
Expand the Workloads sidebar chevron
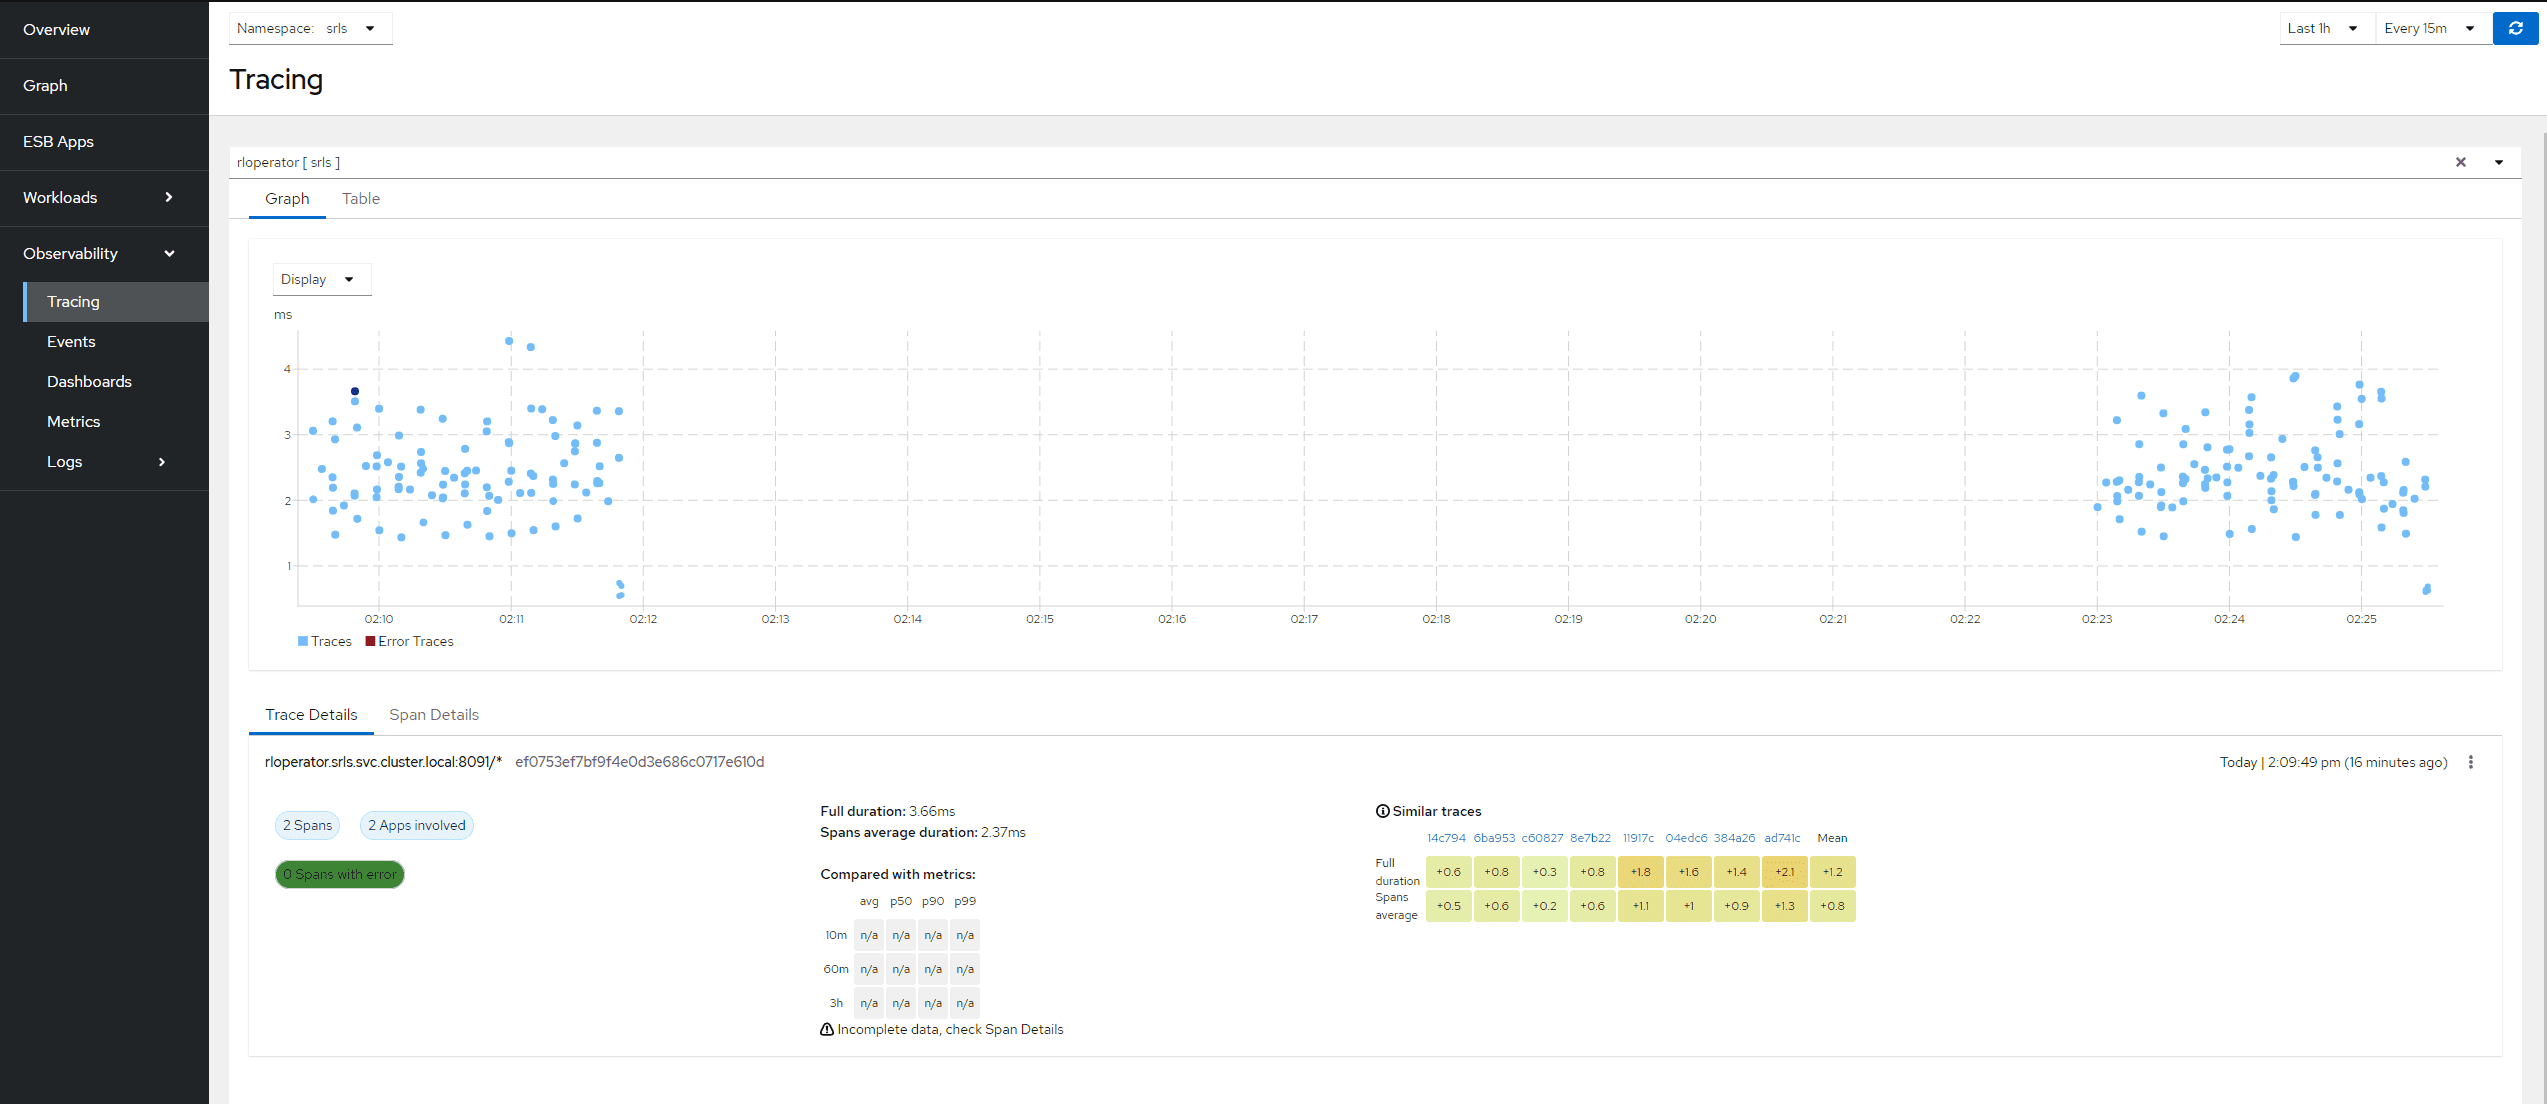[x=168, y=197]
